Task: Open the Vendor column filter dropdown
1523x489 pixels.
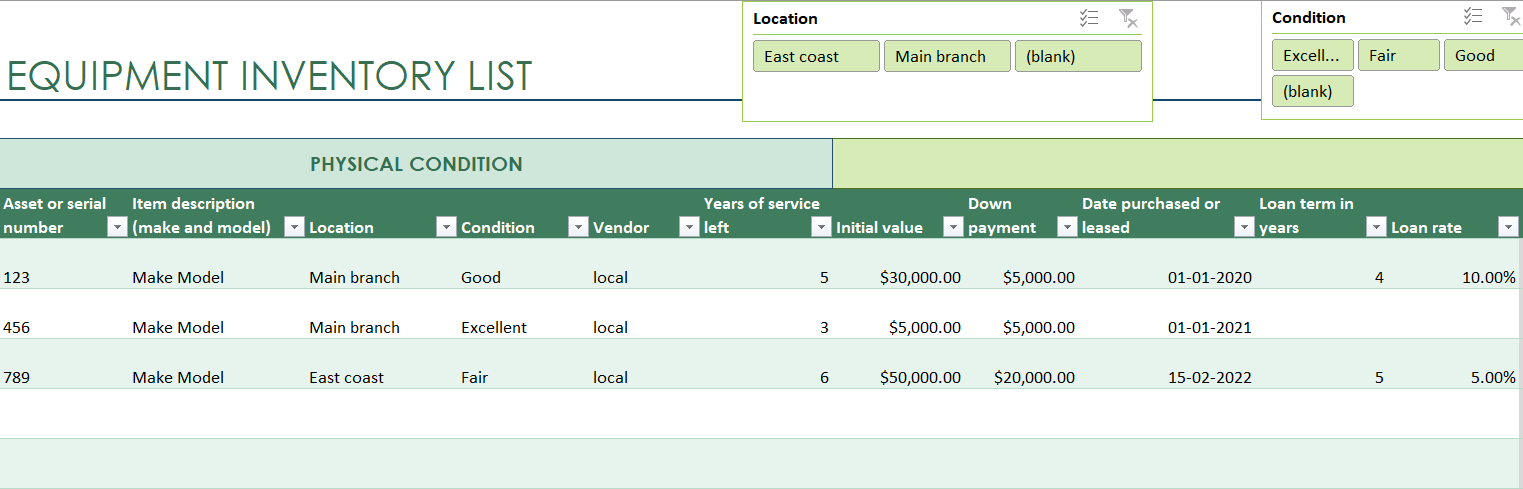Action: click(689, 228)
